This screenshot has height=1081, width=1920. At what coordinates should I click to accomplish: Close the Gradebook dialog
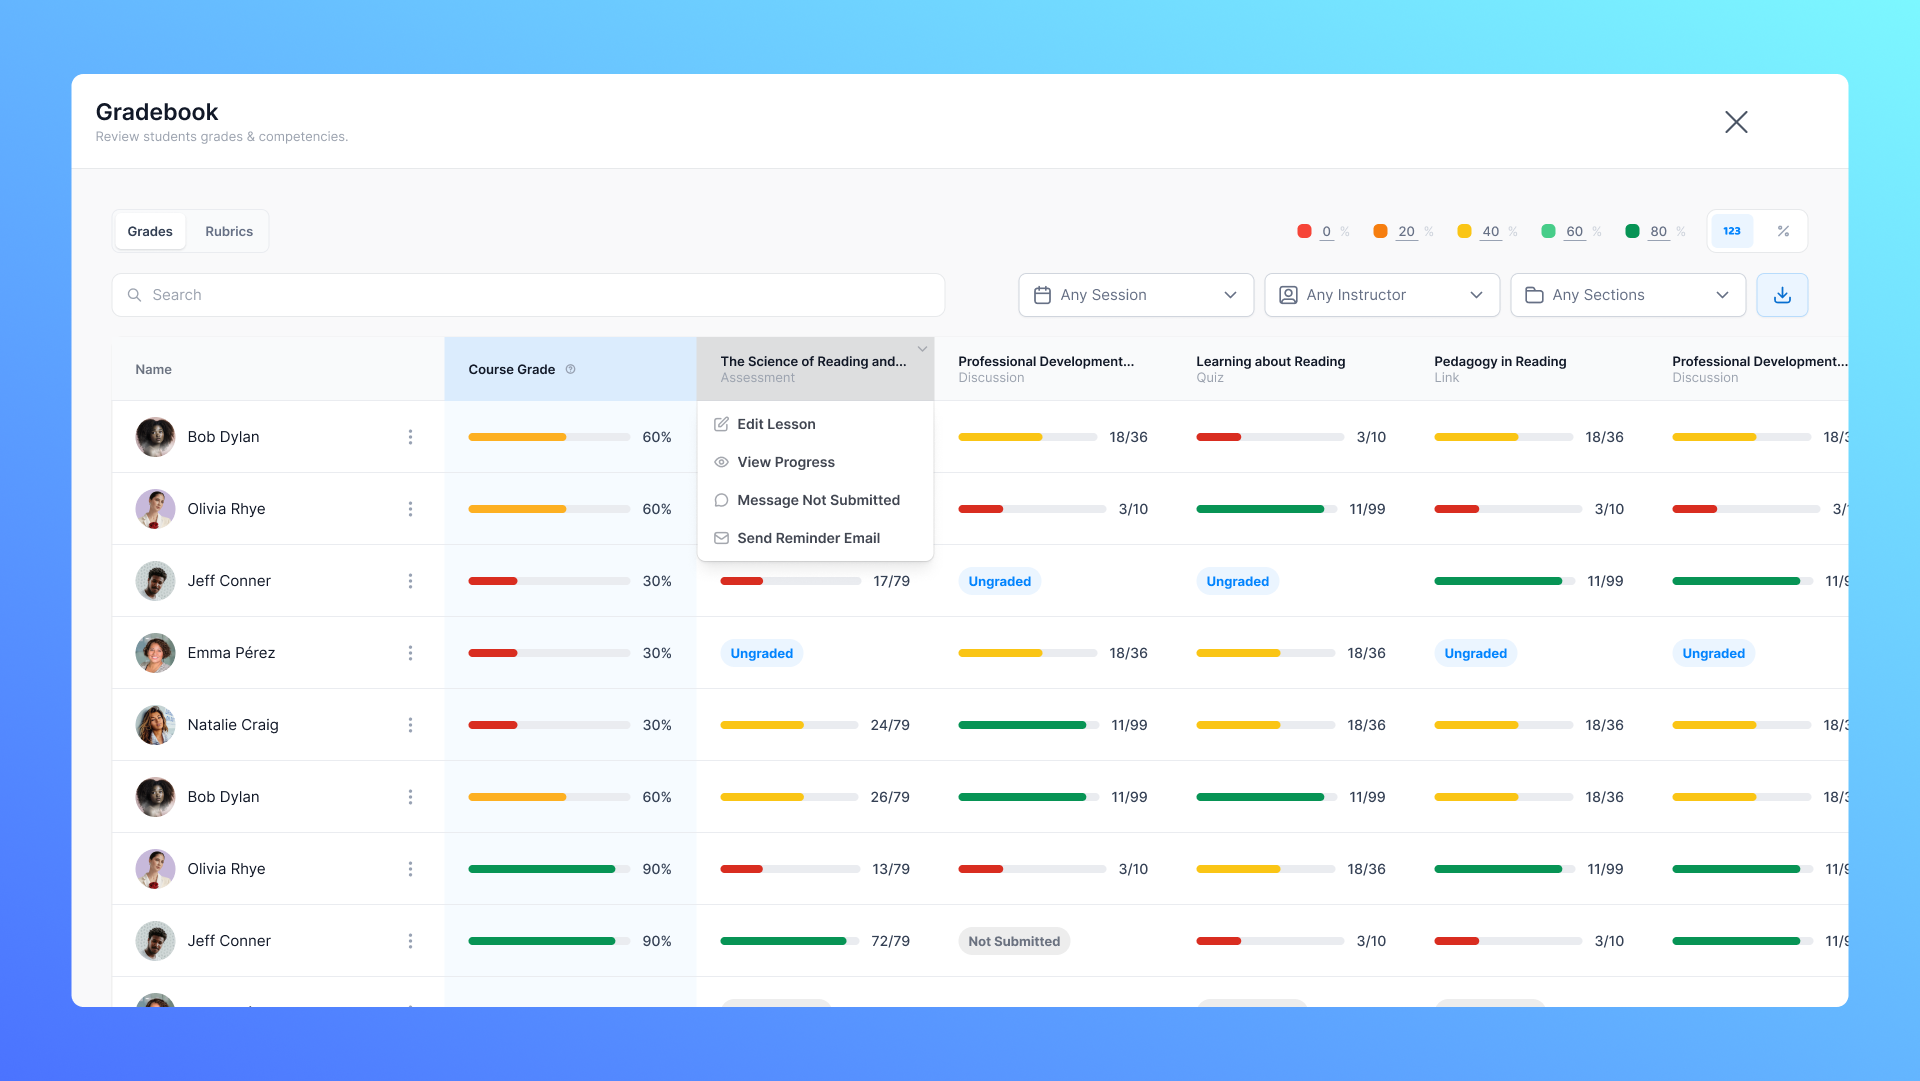point(1736,122)
